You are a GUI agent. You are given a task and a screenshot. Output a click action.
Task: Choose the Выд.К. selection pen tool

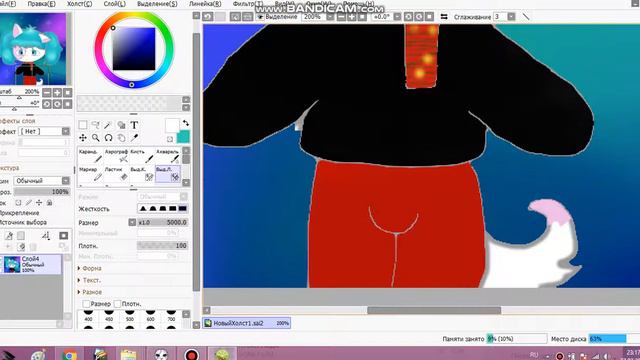(x=142, y=173)
